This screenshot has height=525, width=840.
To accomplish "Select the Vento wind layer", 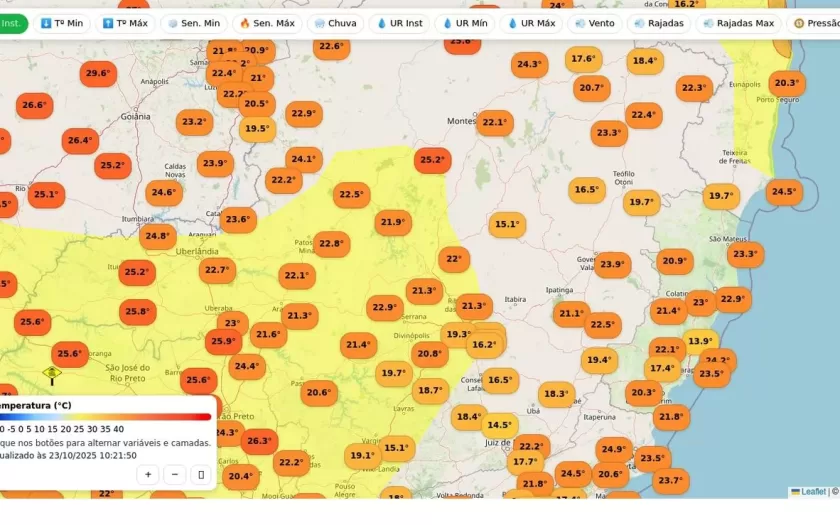I will [x=596, y=23].
